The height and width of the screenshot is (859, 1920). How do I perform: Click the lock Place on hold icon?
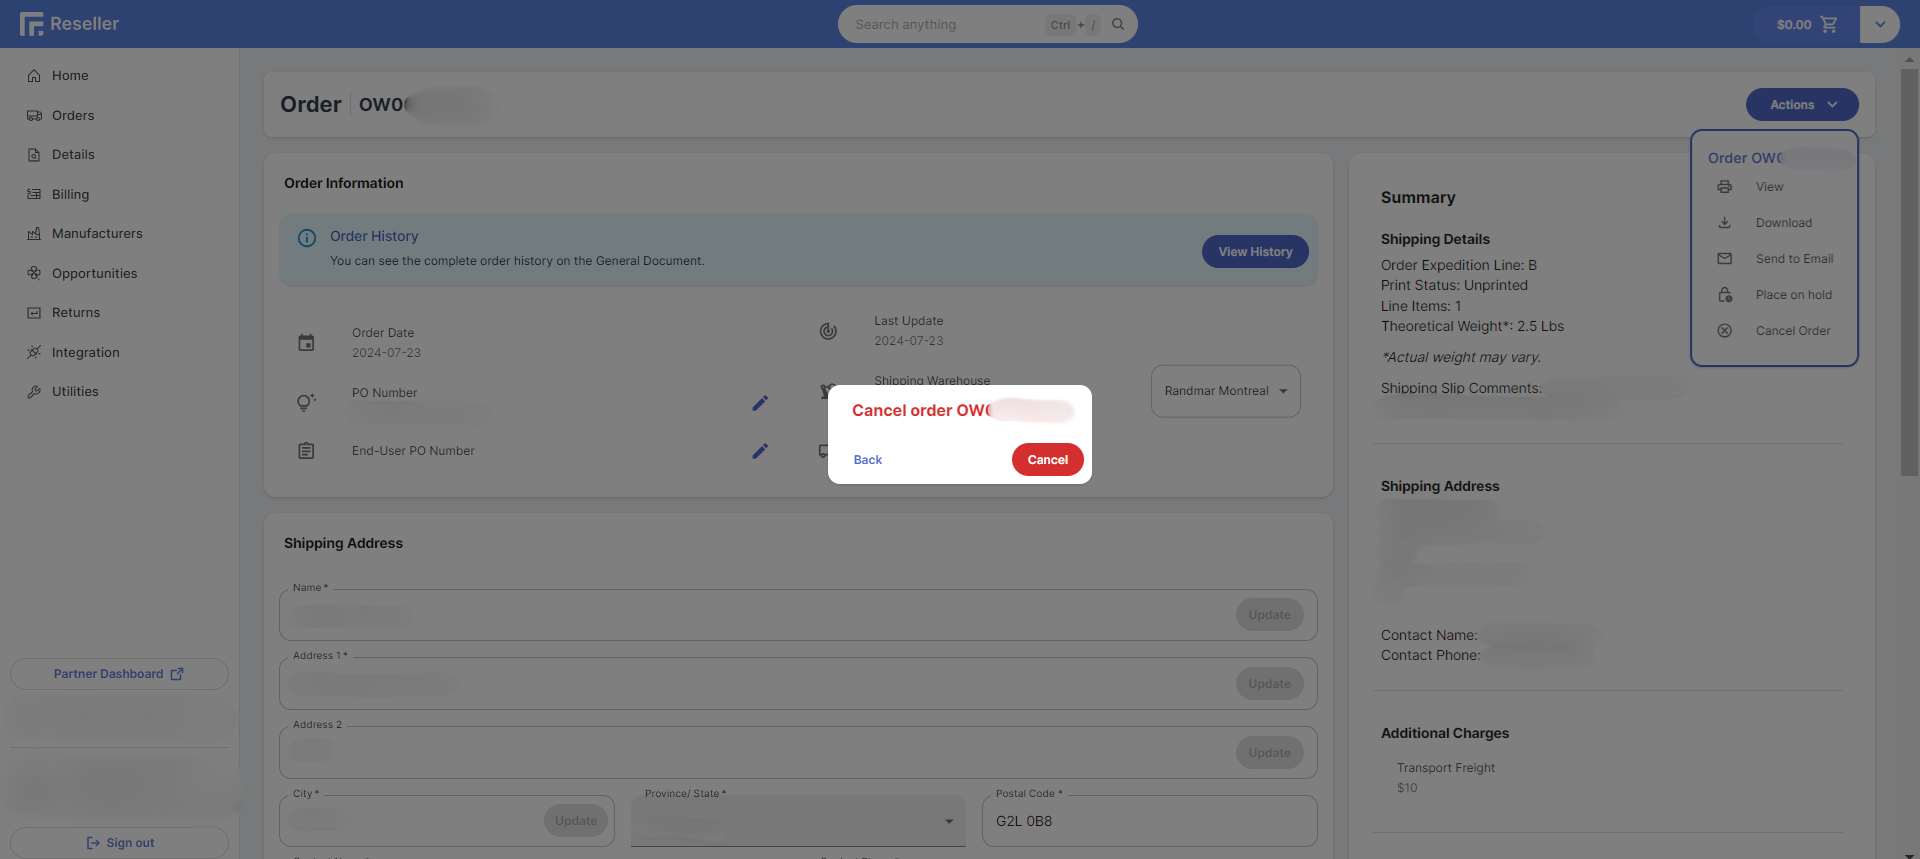point(1725,295)
